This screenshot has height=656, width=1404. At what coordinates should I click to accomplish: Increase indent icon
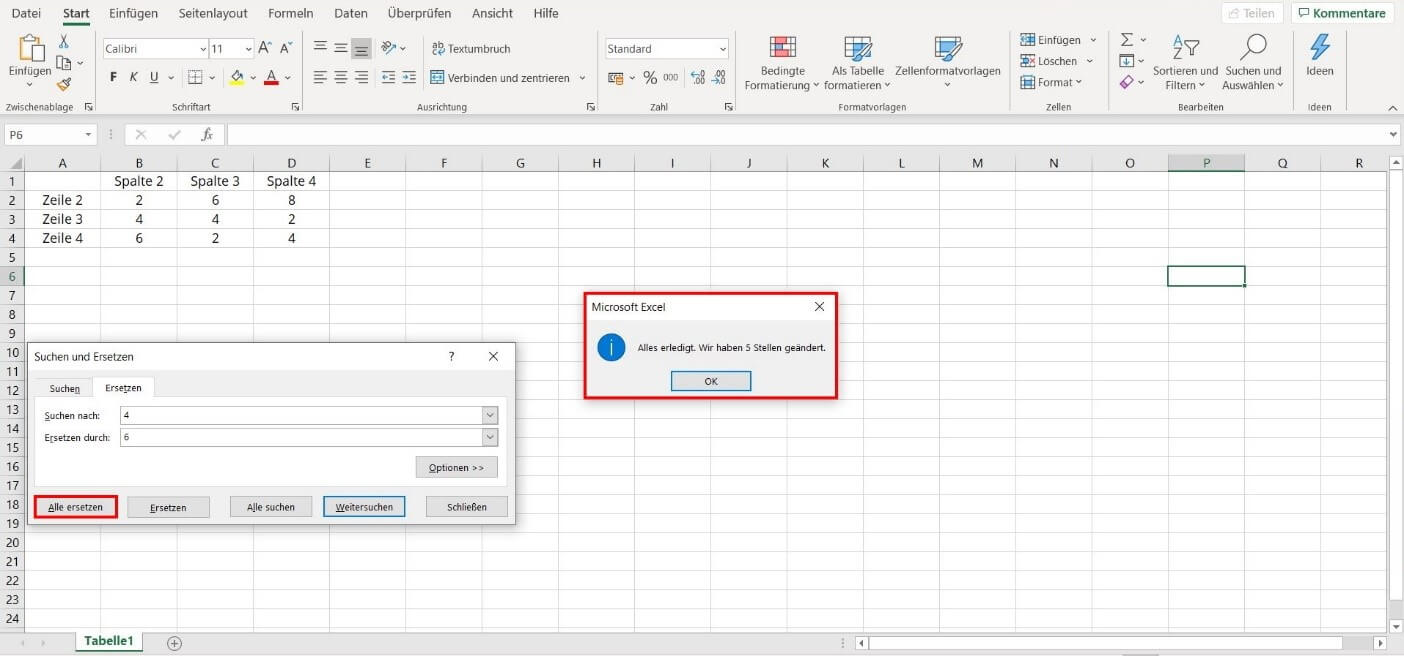[410, 77]
